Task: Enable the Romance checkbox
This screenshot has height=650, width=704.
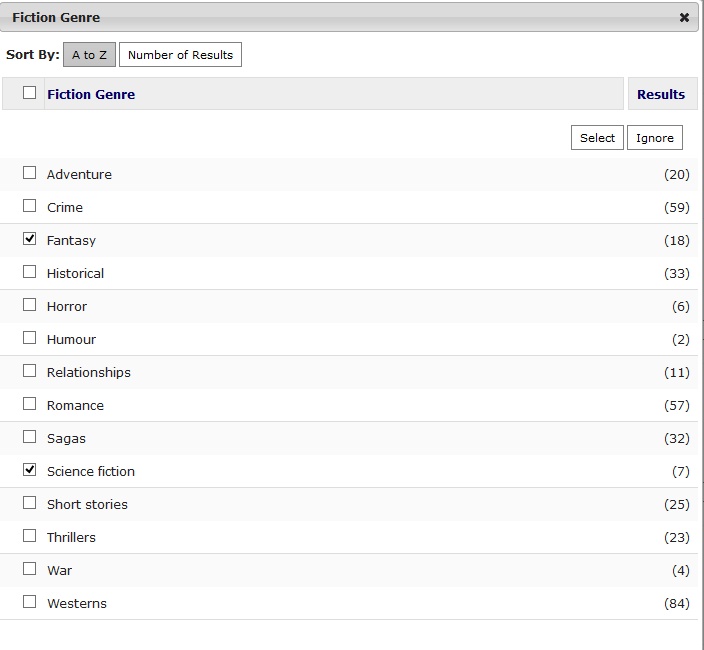Action: 29,404
